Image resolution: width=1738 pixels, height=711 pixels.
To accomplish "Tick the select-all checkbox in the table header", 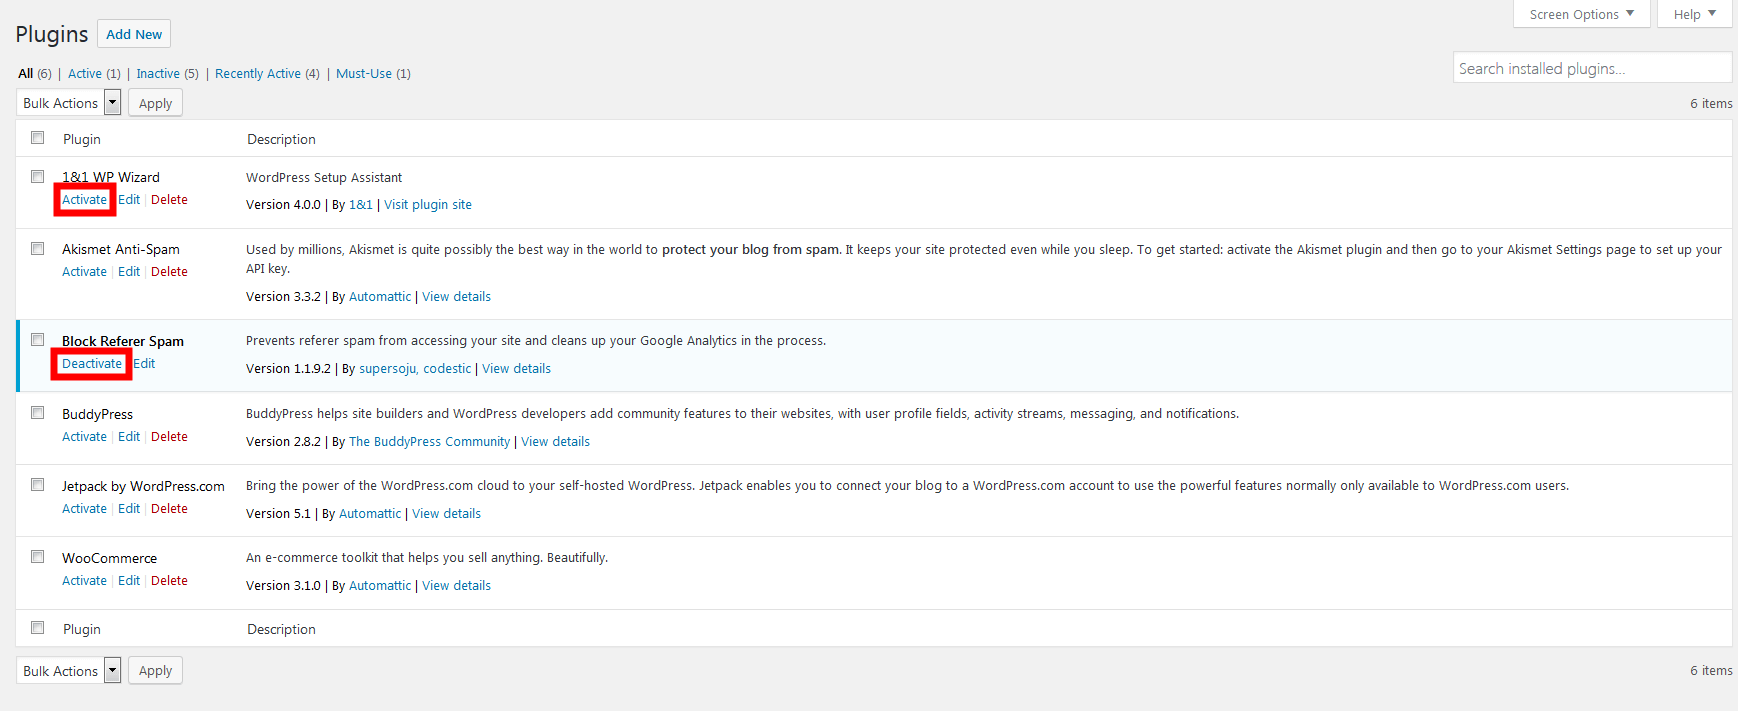I will pyautogui.click(x=38, y=138).
